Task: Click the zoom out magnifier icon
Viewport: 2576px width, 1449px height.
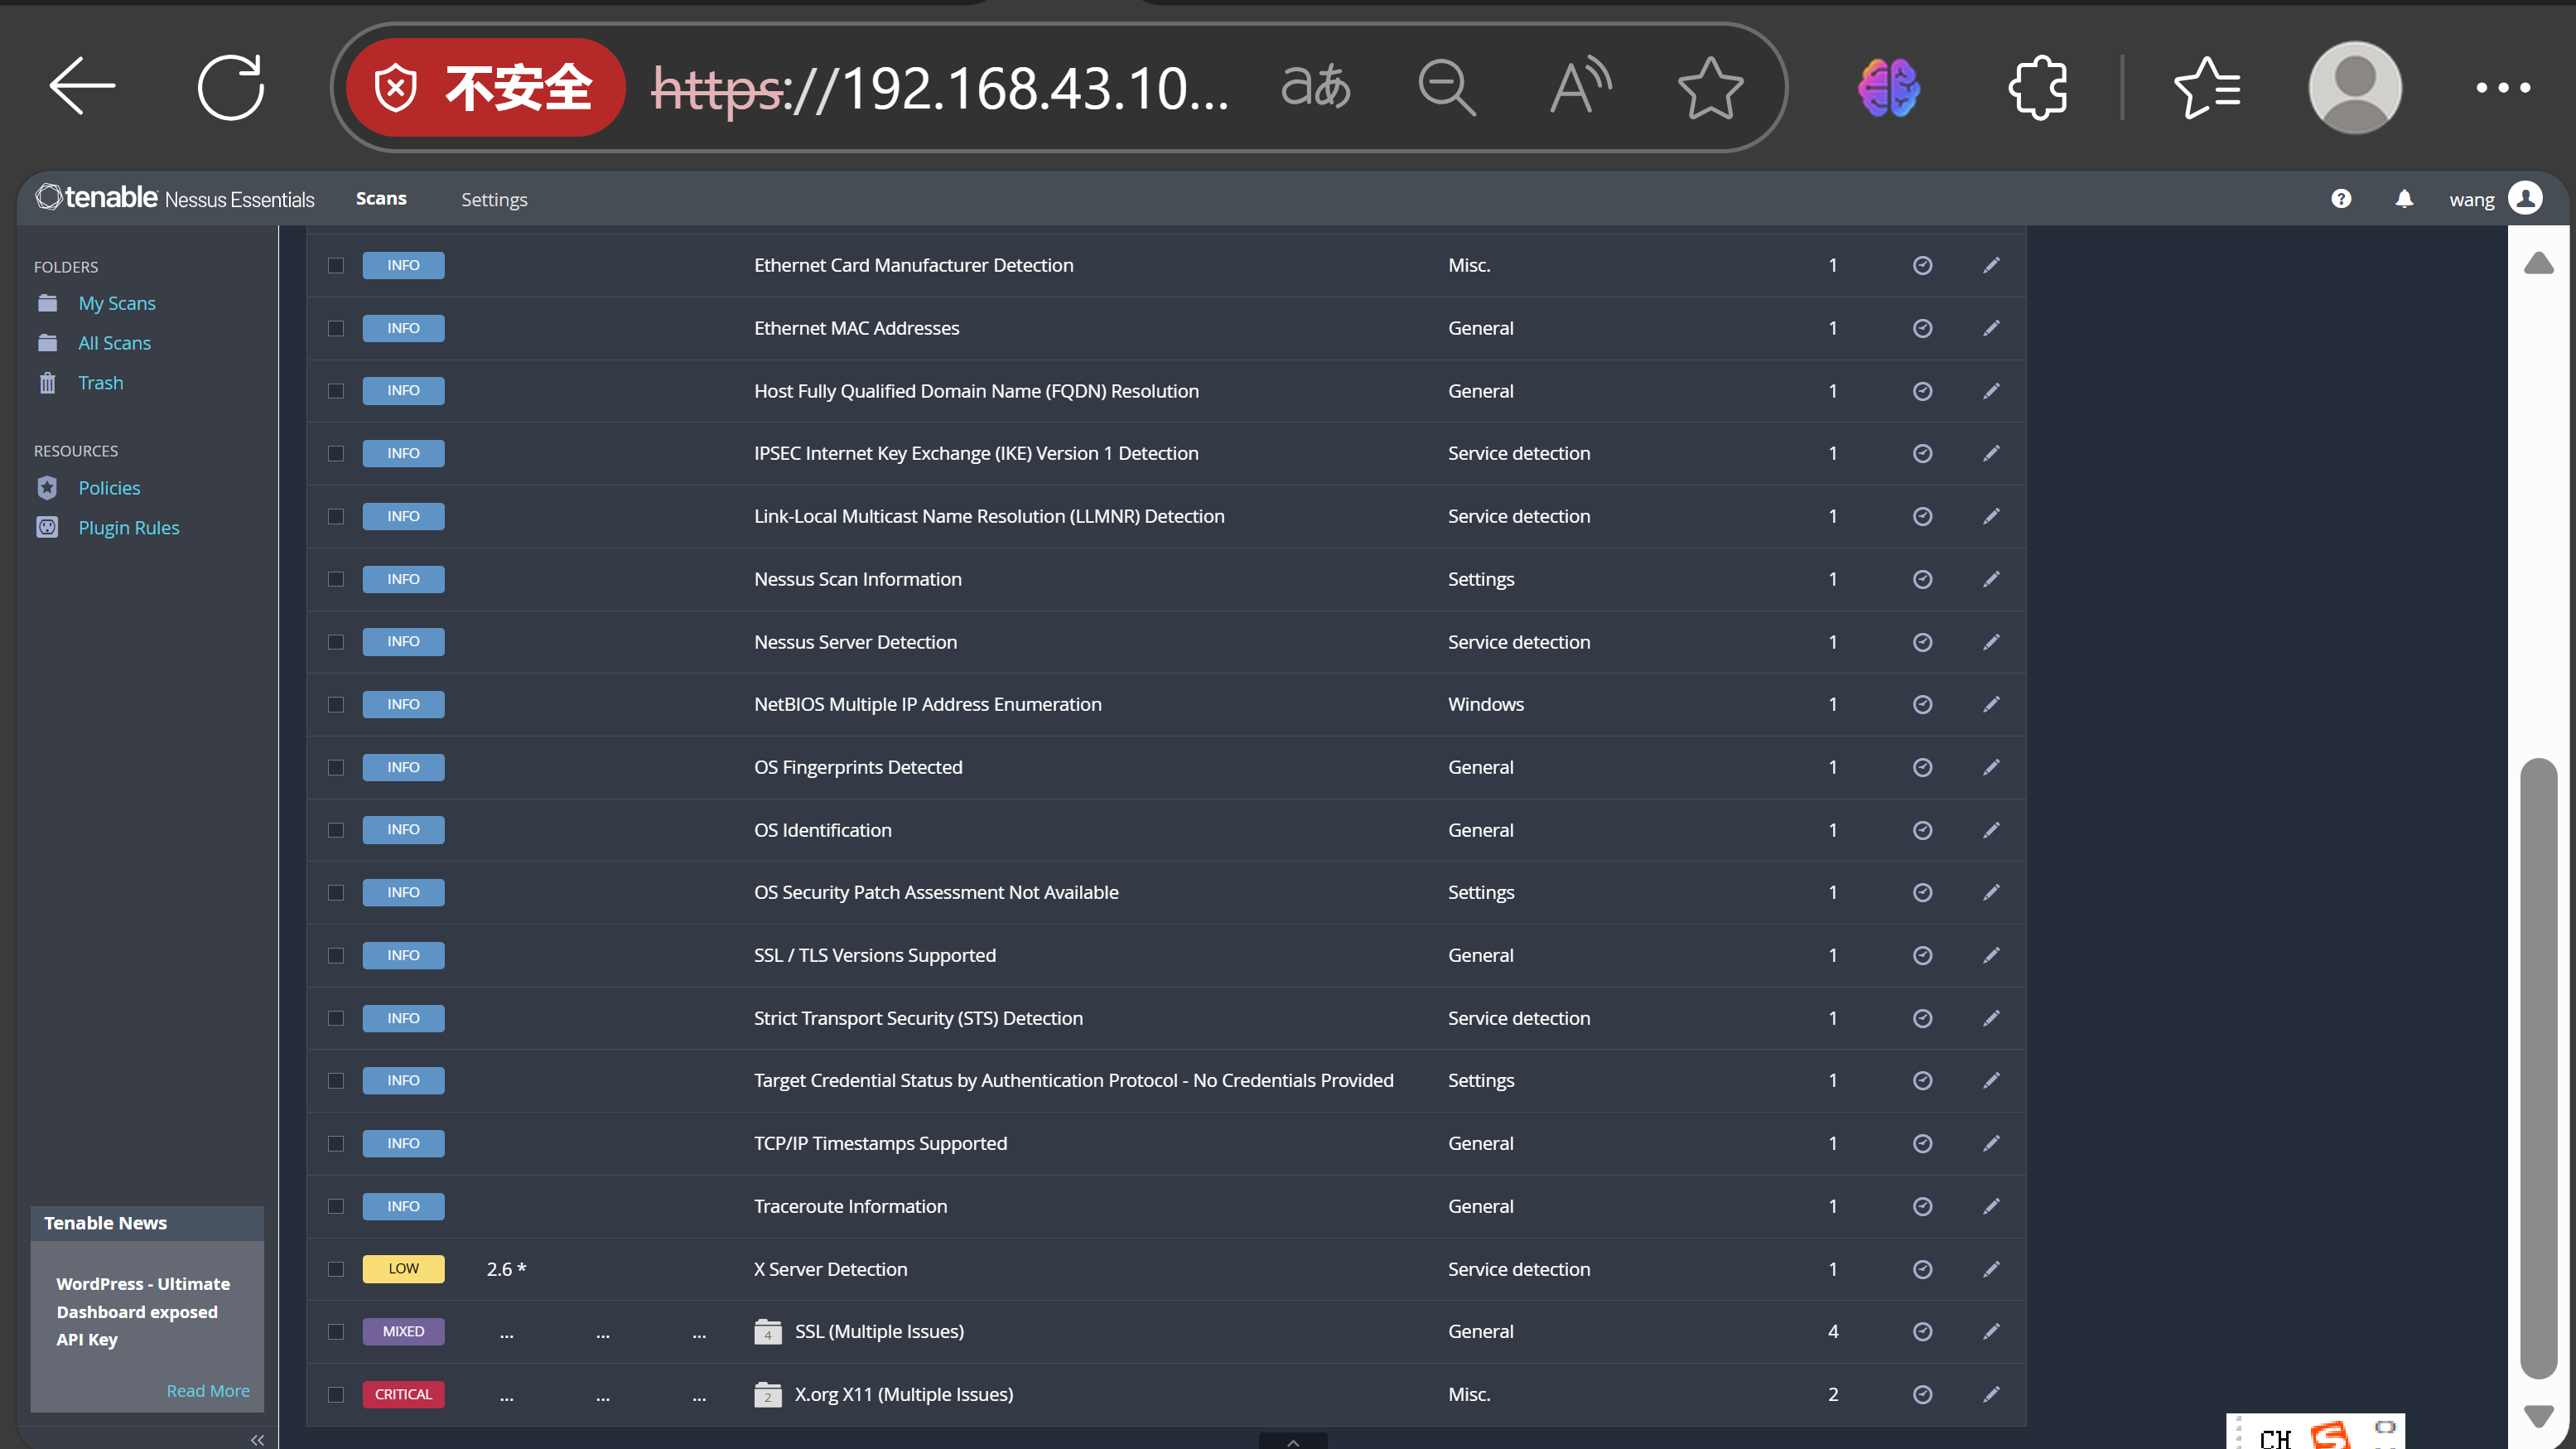Action: click(1446, 88)
